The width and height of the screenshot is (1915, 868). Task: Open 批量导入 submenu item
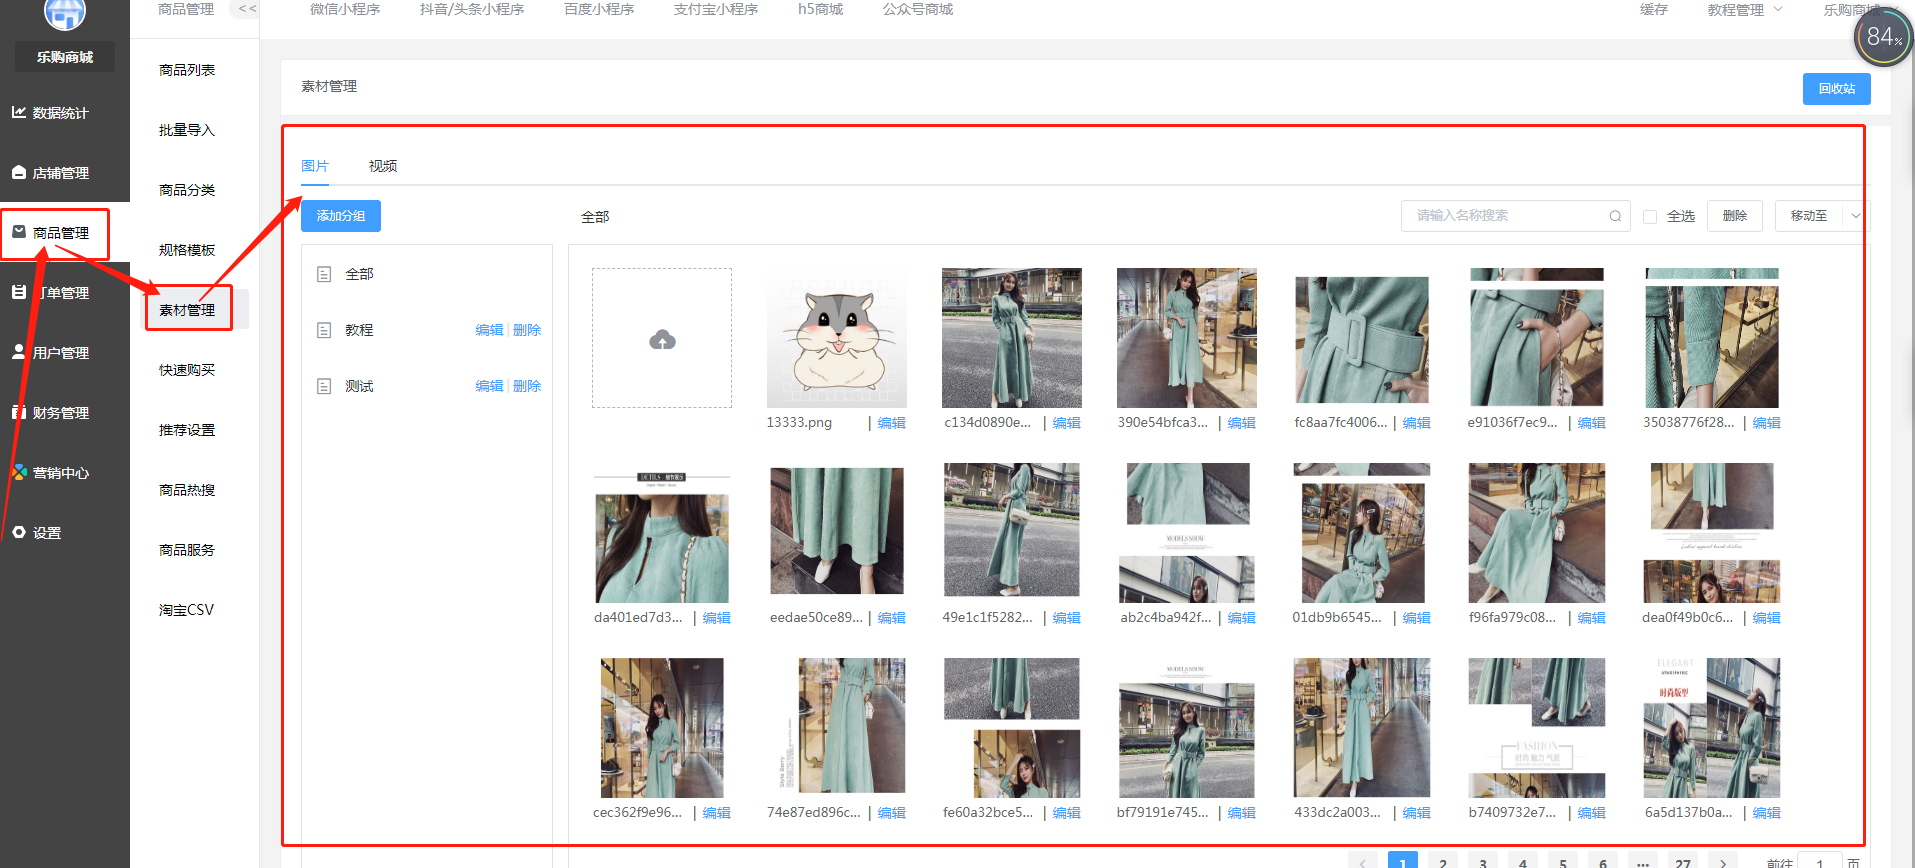[187, 130]
